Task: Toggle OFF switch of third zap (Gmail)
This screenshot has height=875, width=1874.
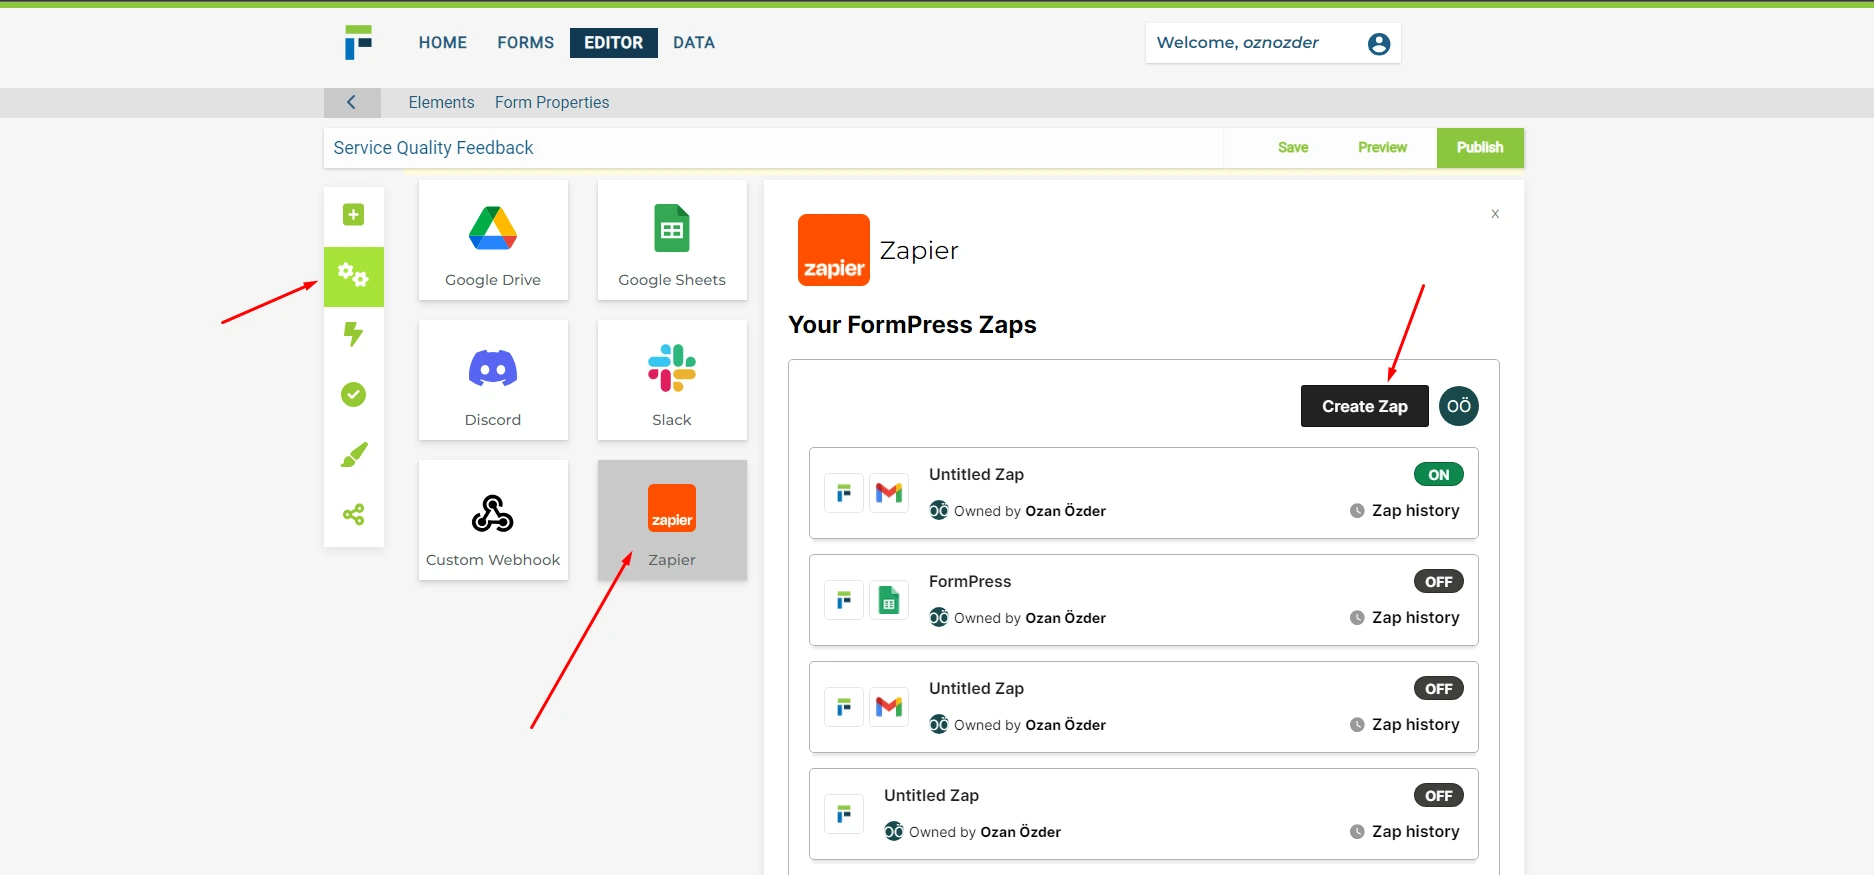Action: pos(1439,689)
